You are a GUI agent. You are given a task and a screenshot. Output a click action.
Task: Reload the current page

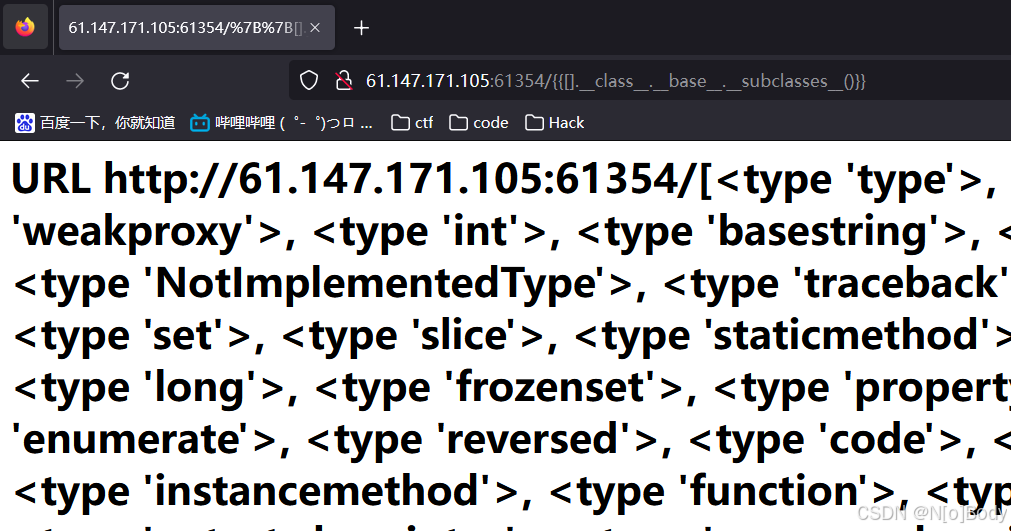point(120,81)
